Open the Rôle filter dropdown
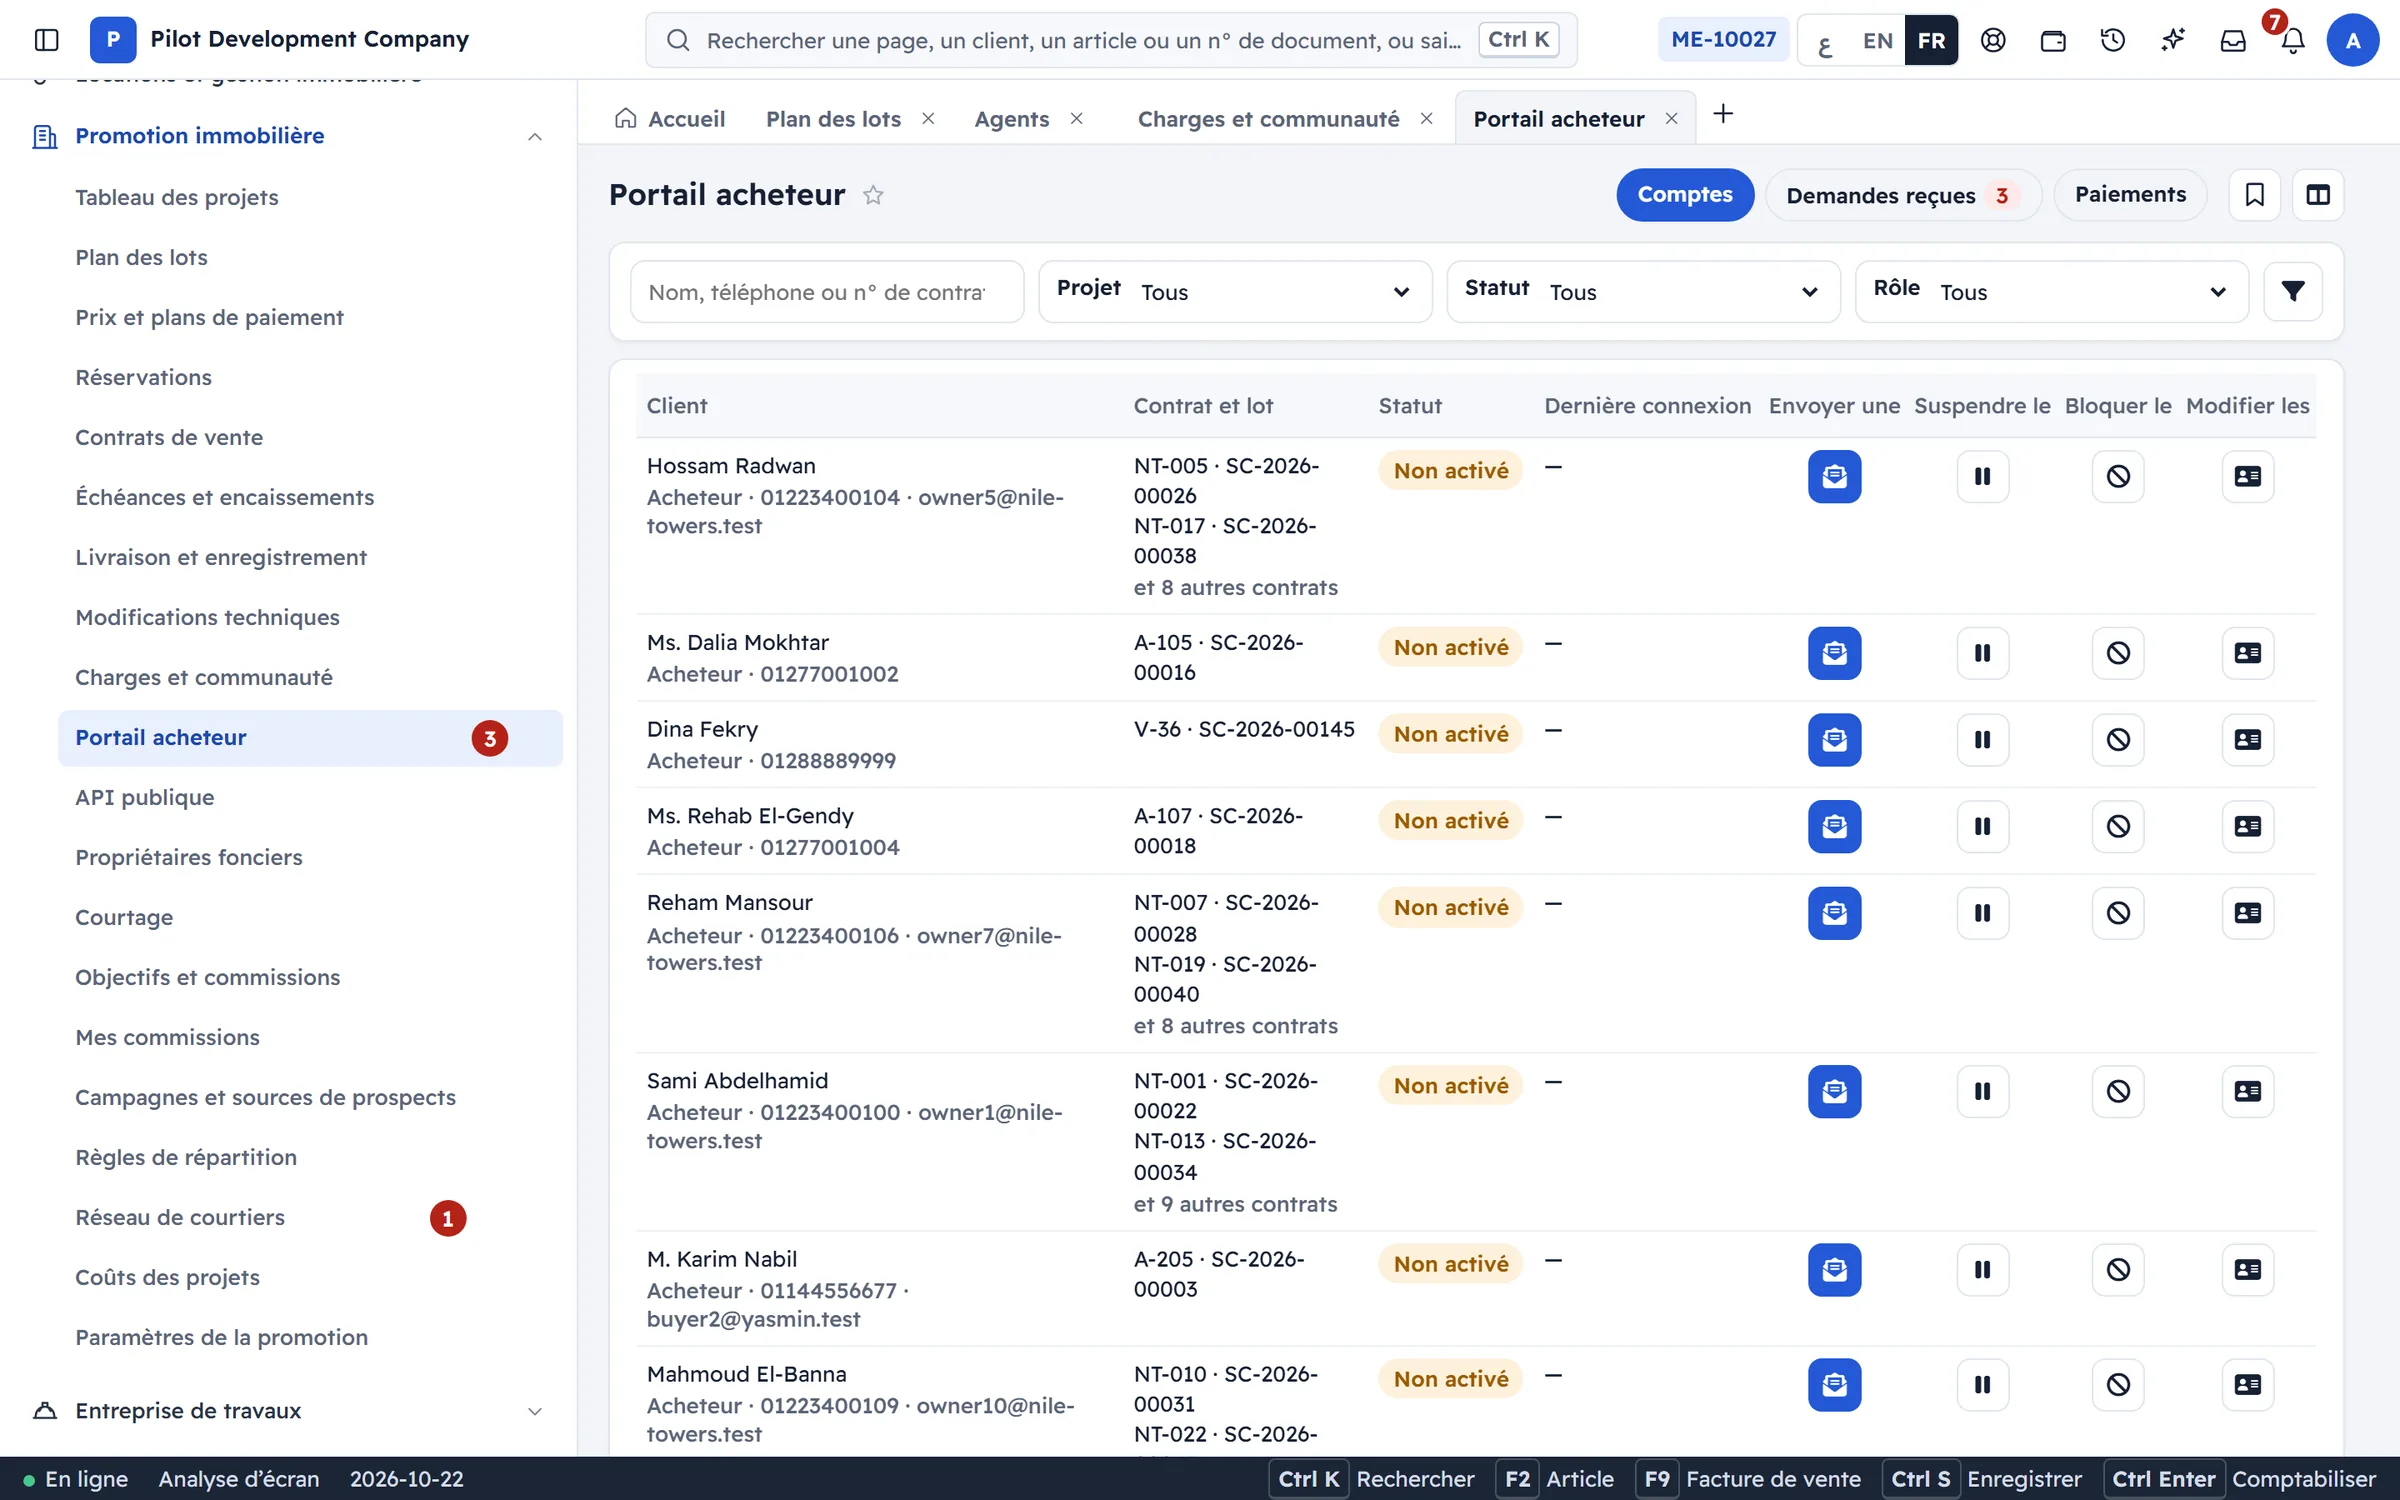This screenshot has height=1500, width=2400. tap(2051, 291)
